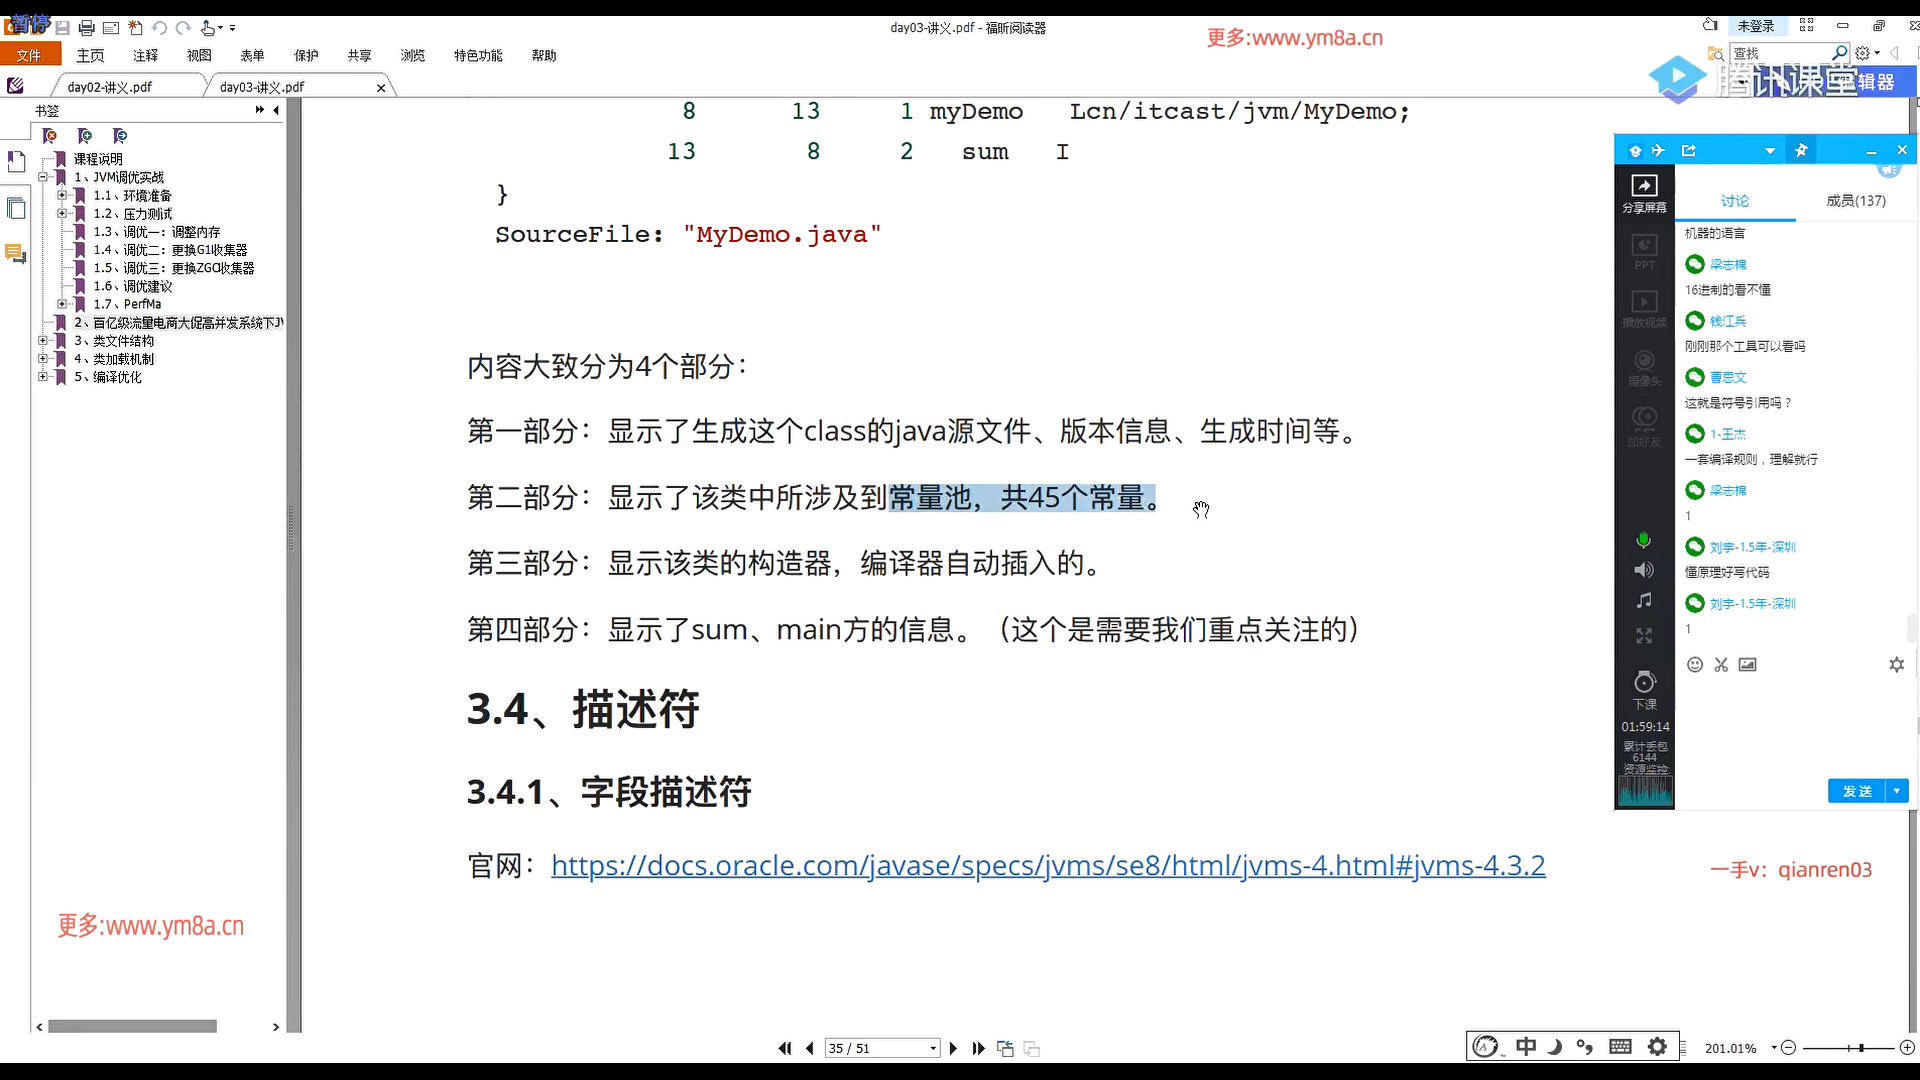Screen dimensions: 1920x1080
Task: Open the Oracle JVM spec hyperlink
Action: 1047,865
